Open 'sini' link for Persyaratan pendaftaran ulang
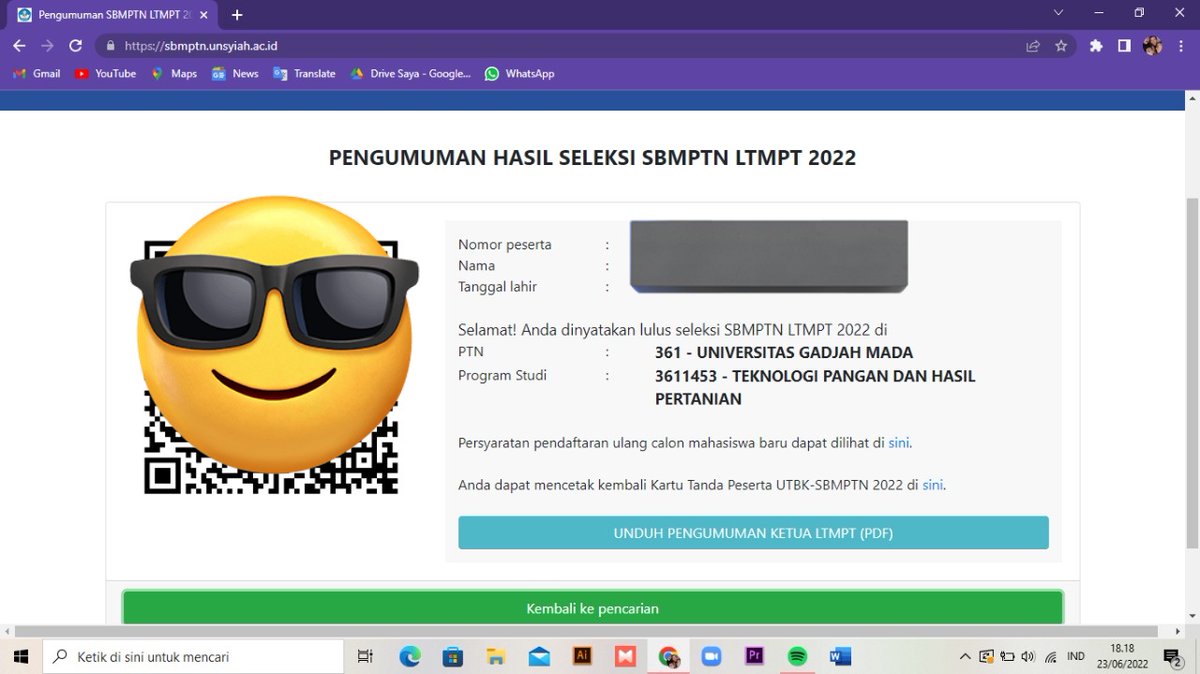 [x=899, y=443]
